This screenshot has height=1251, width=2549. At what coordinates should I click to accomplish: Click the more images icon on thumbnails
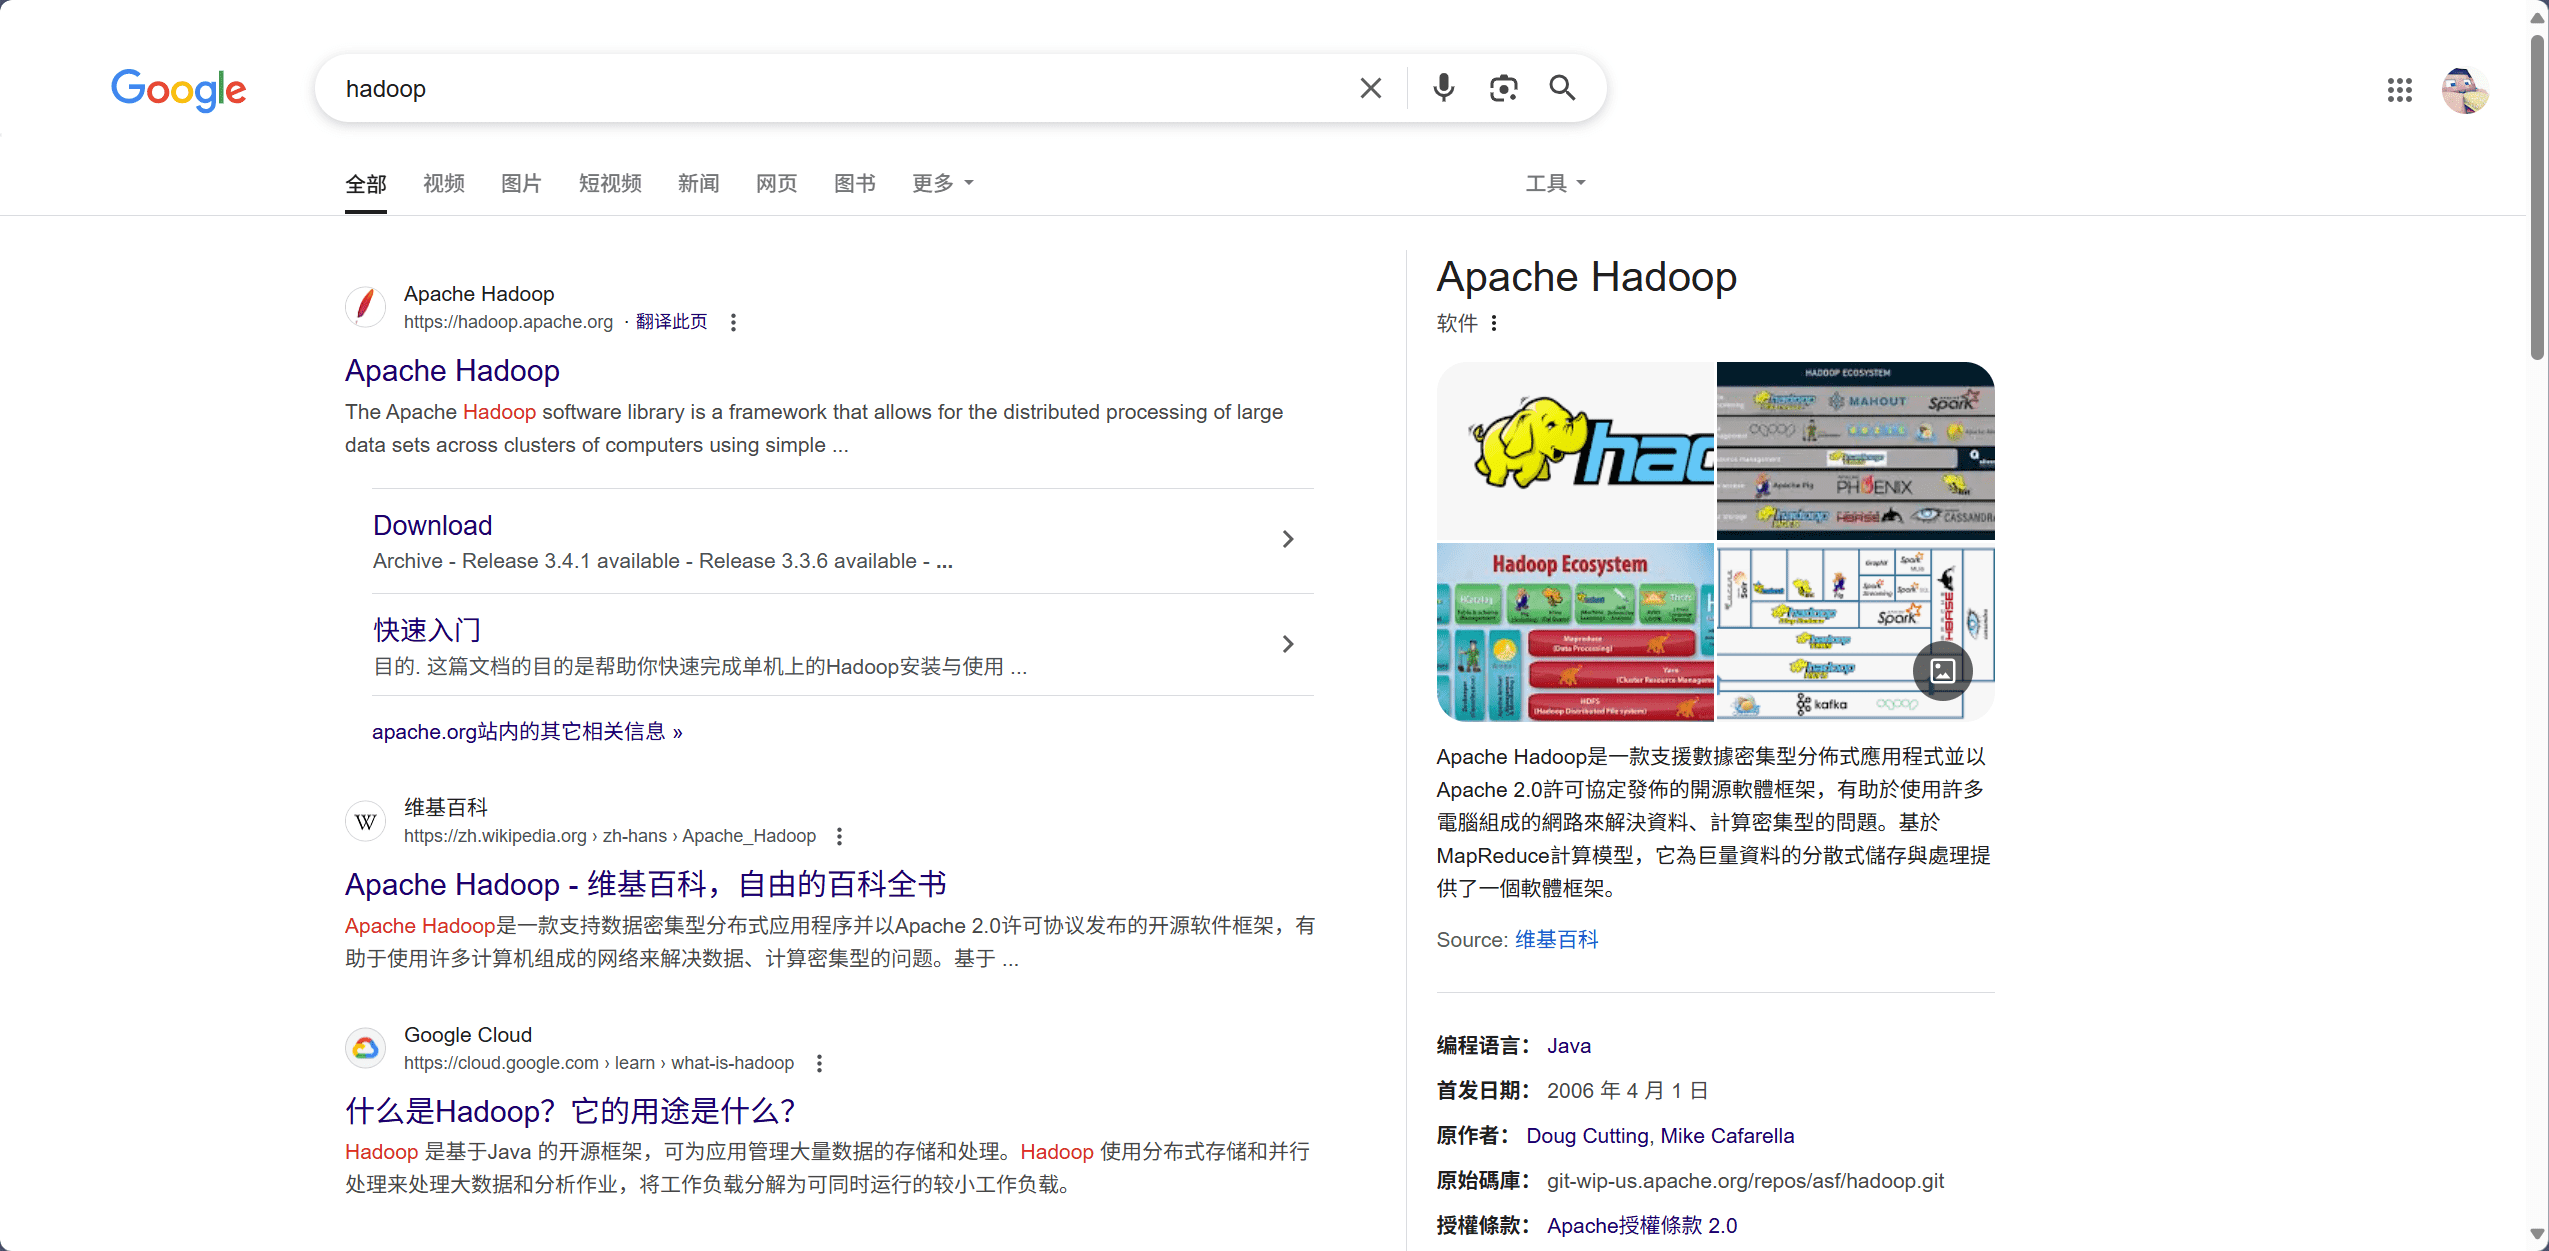coord(1942,671)
